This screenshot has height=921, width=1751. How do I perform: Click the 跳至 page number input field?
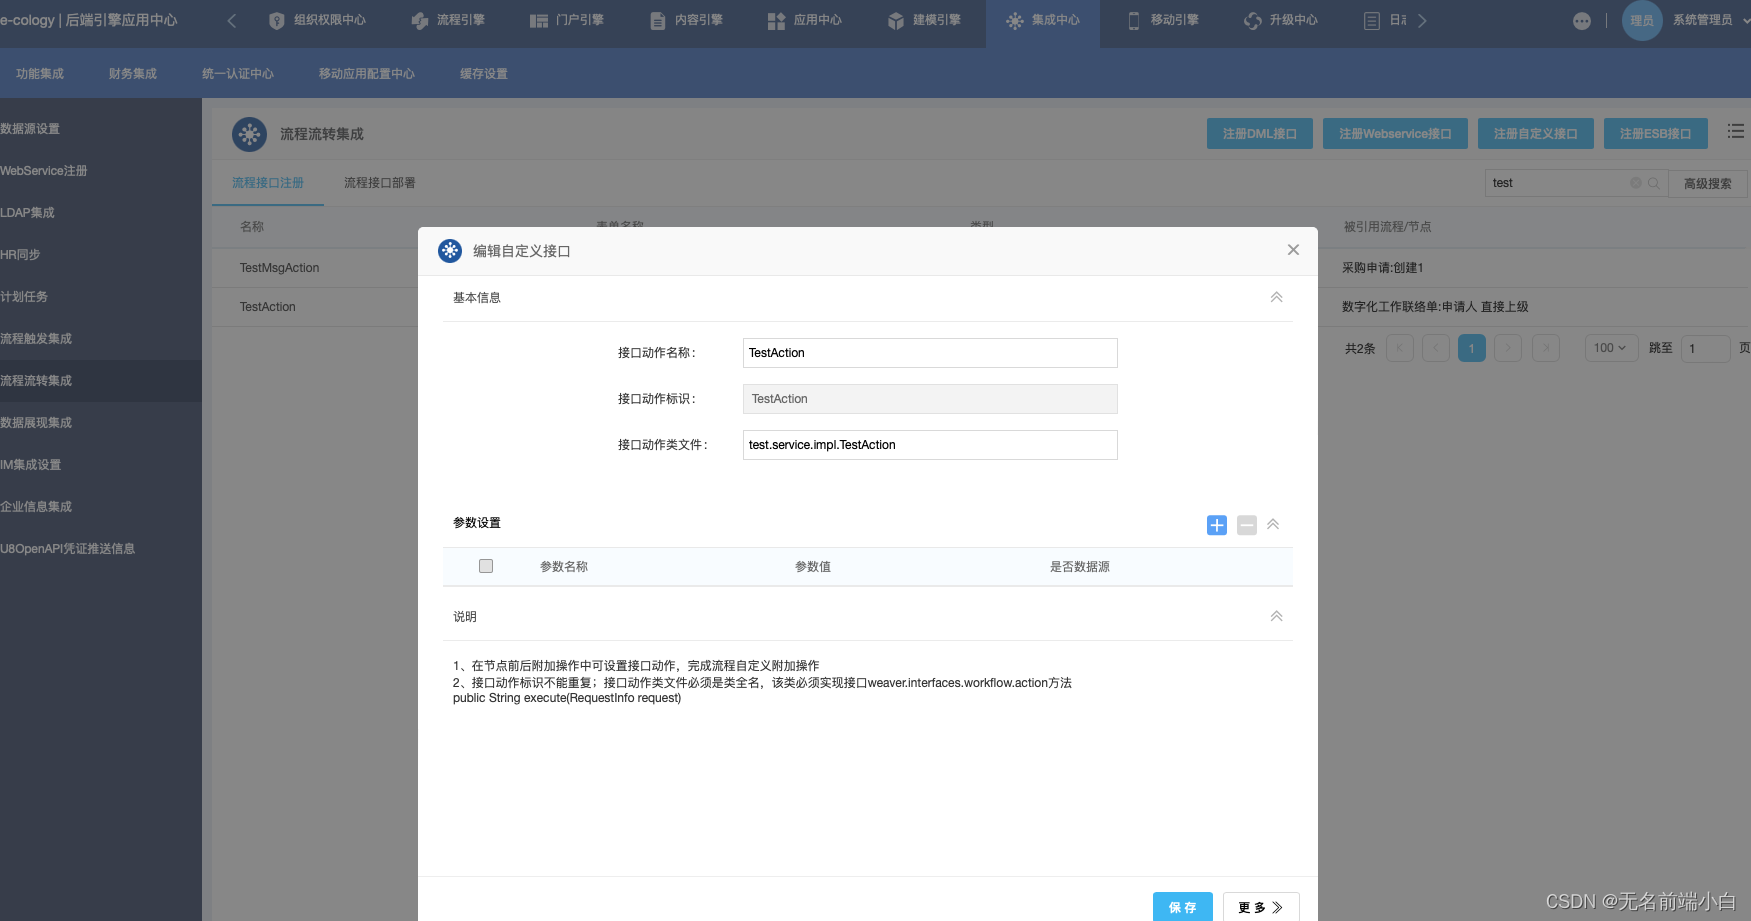(1704, 348)
